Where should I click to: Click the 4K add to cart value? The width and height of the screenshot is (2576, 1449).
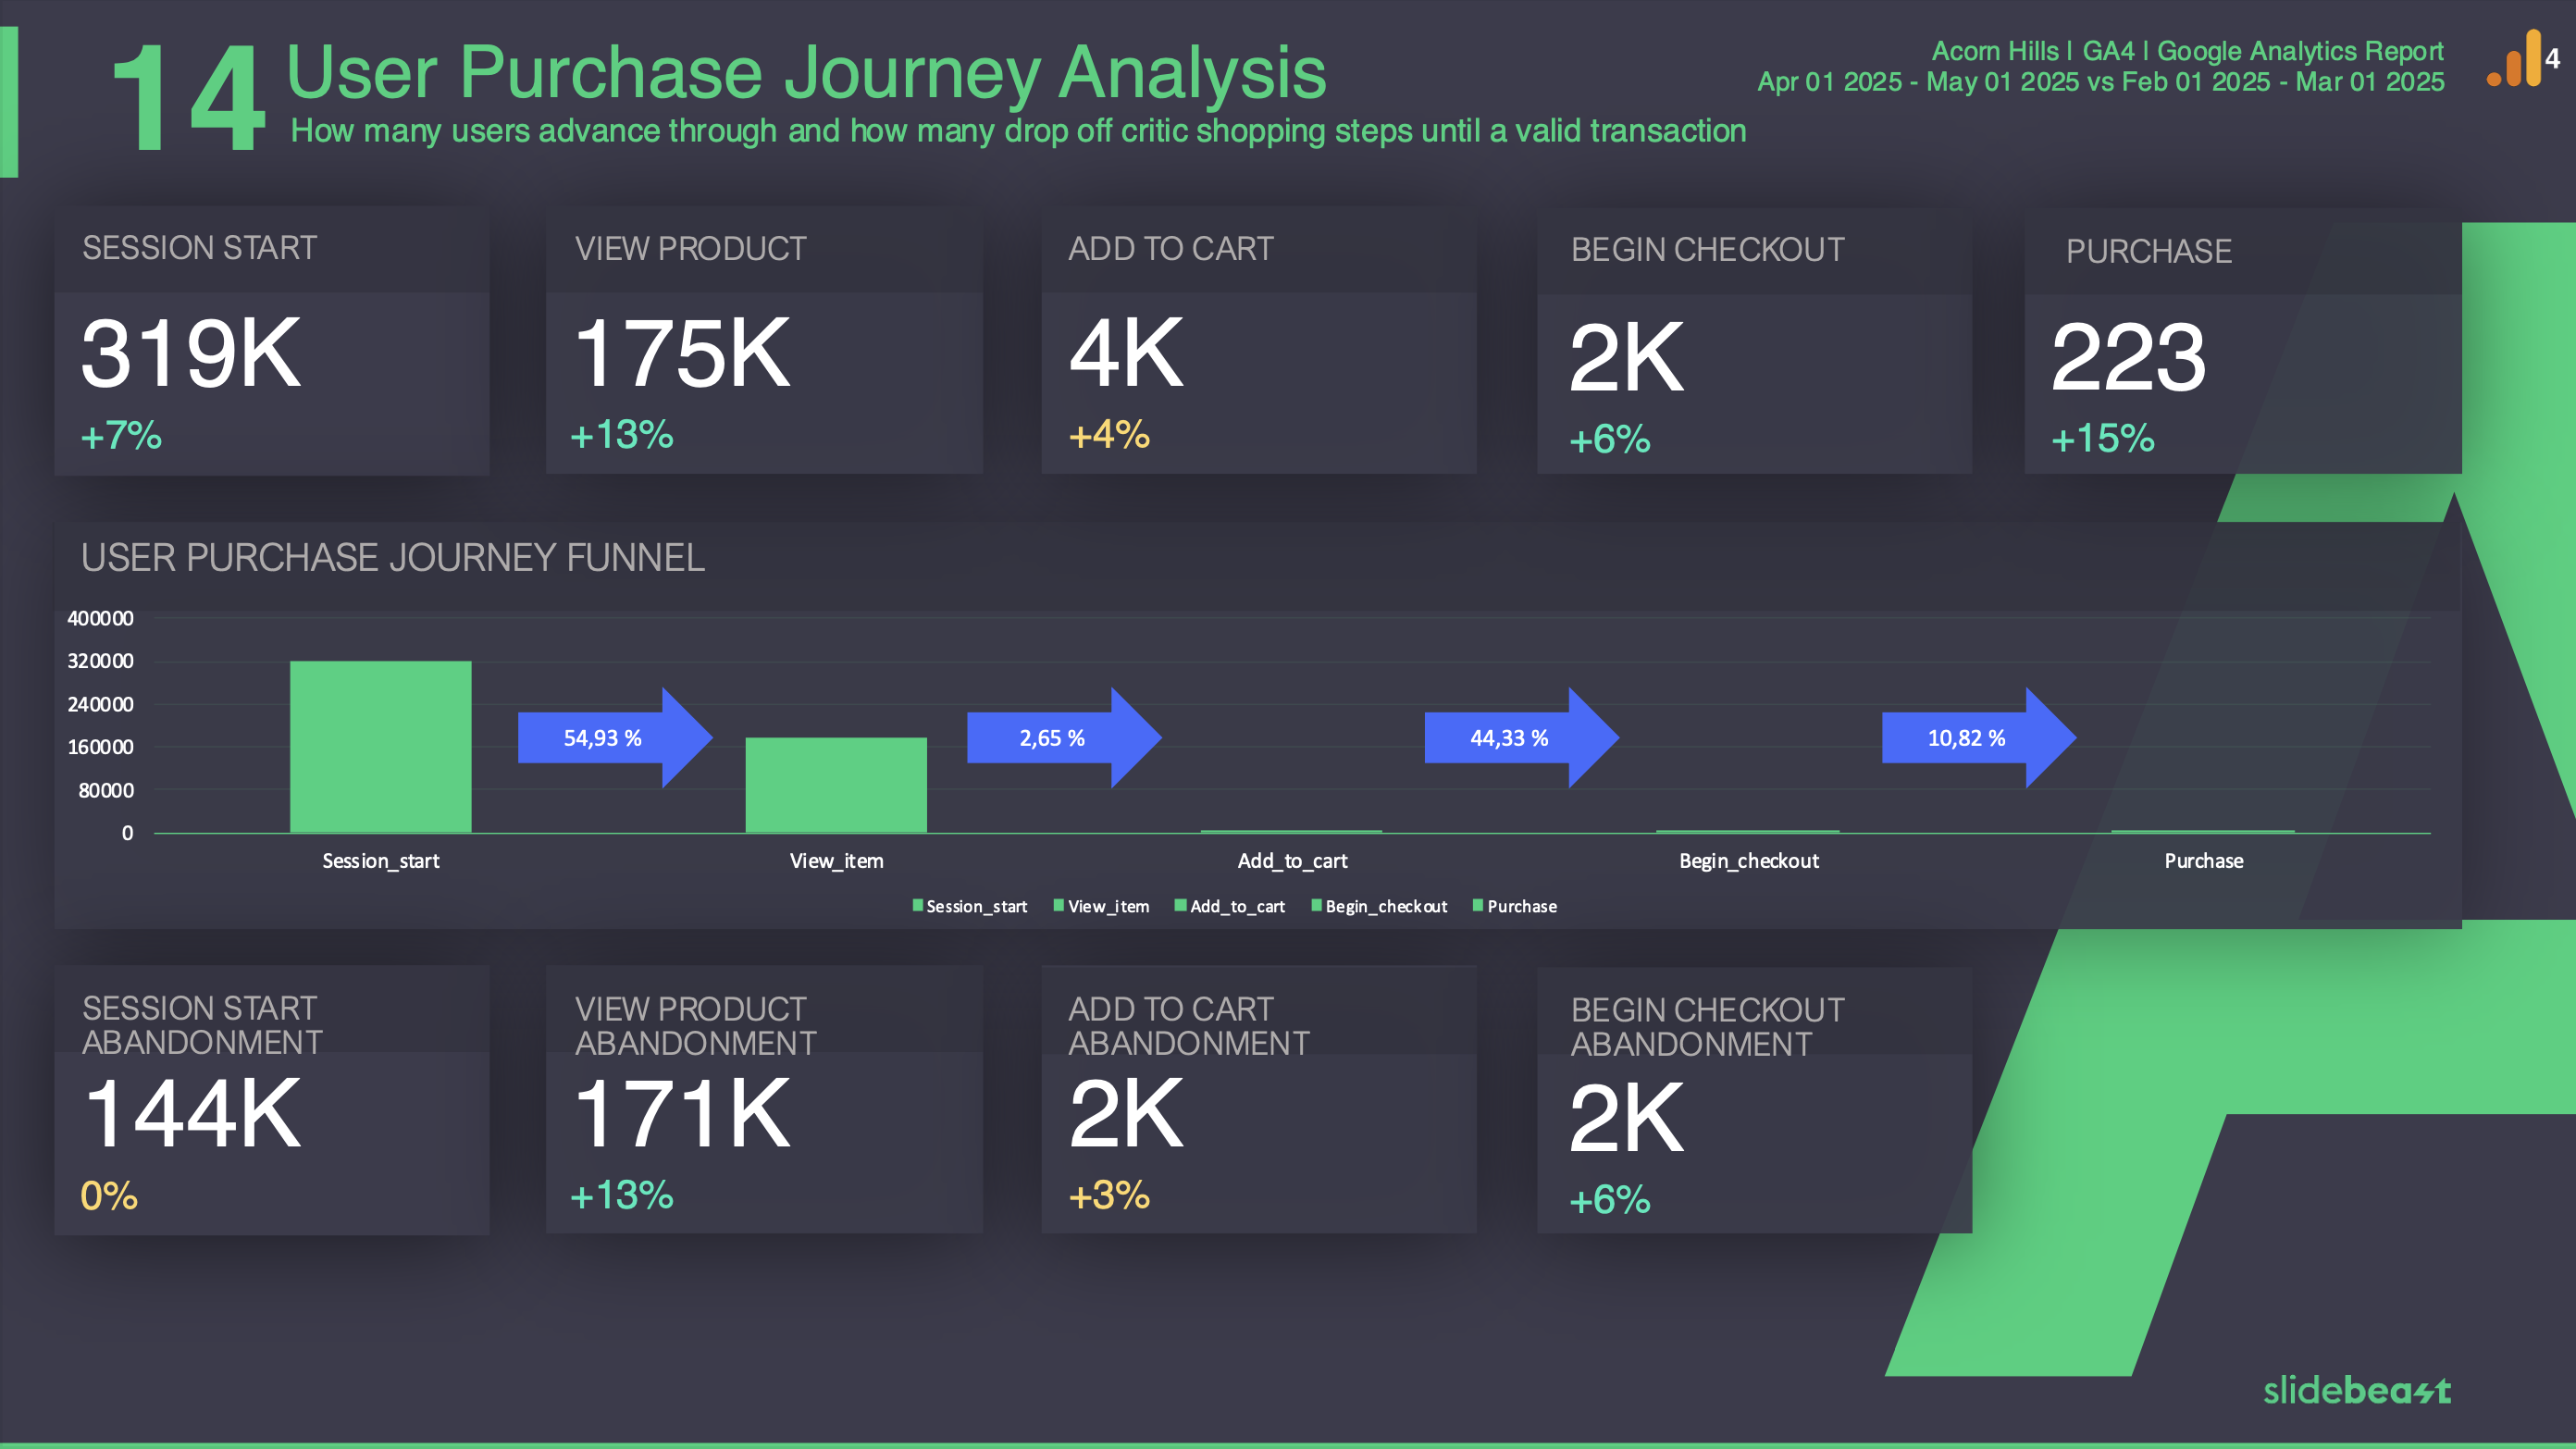coord(1126,353)
